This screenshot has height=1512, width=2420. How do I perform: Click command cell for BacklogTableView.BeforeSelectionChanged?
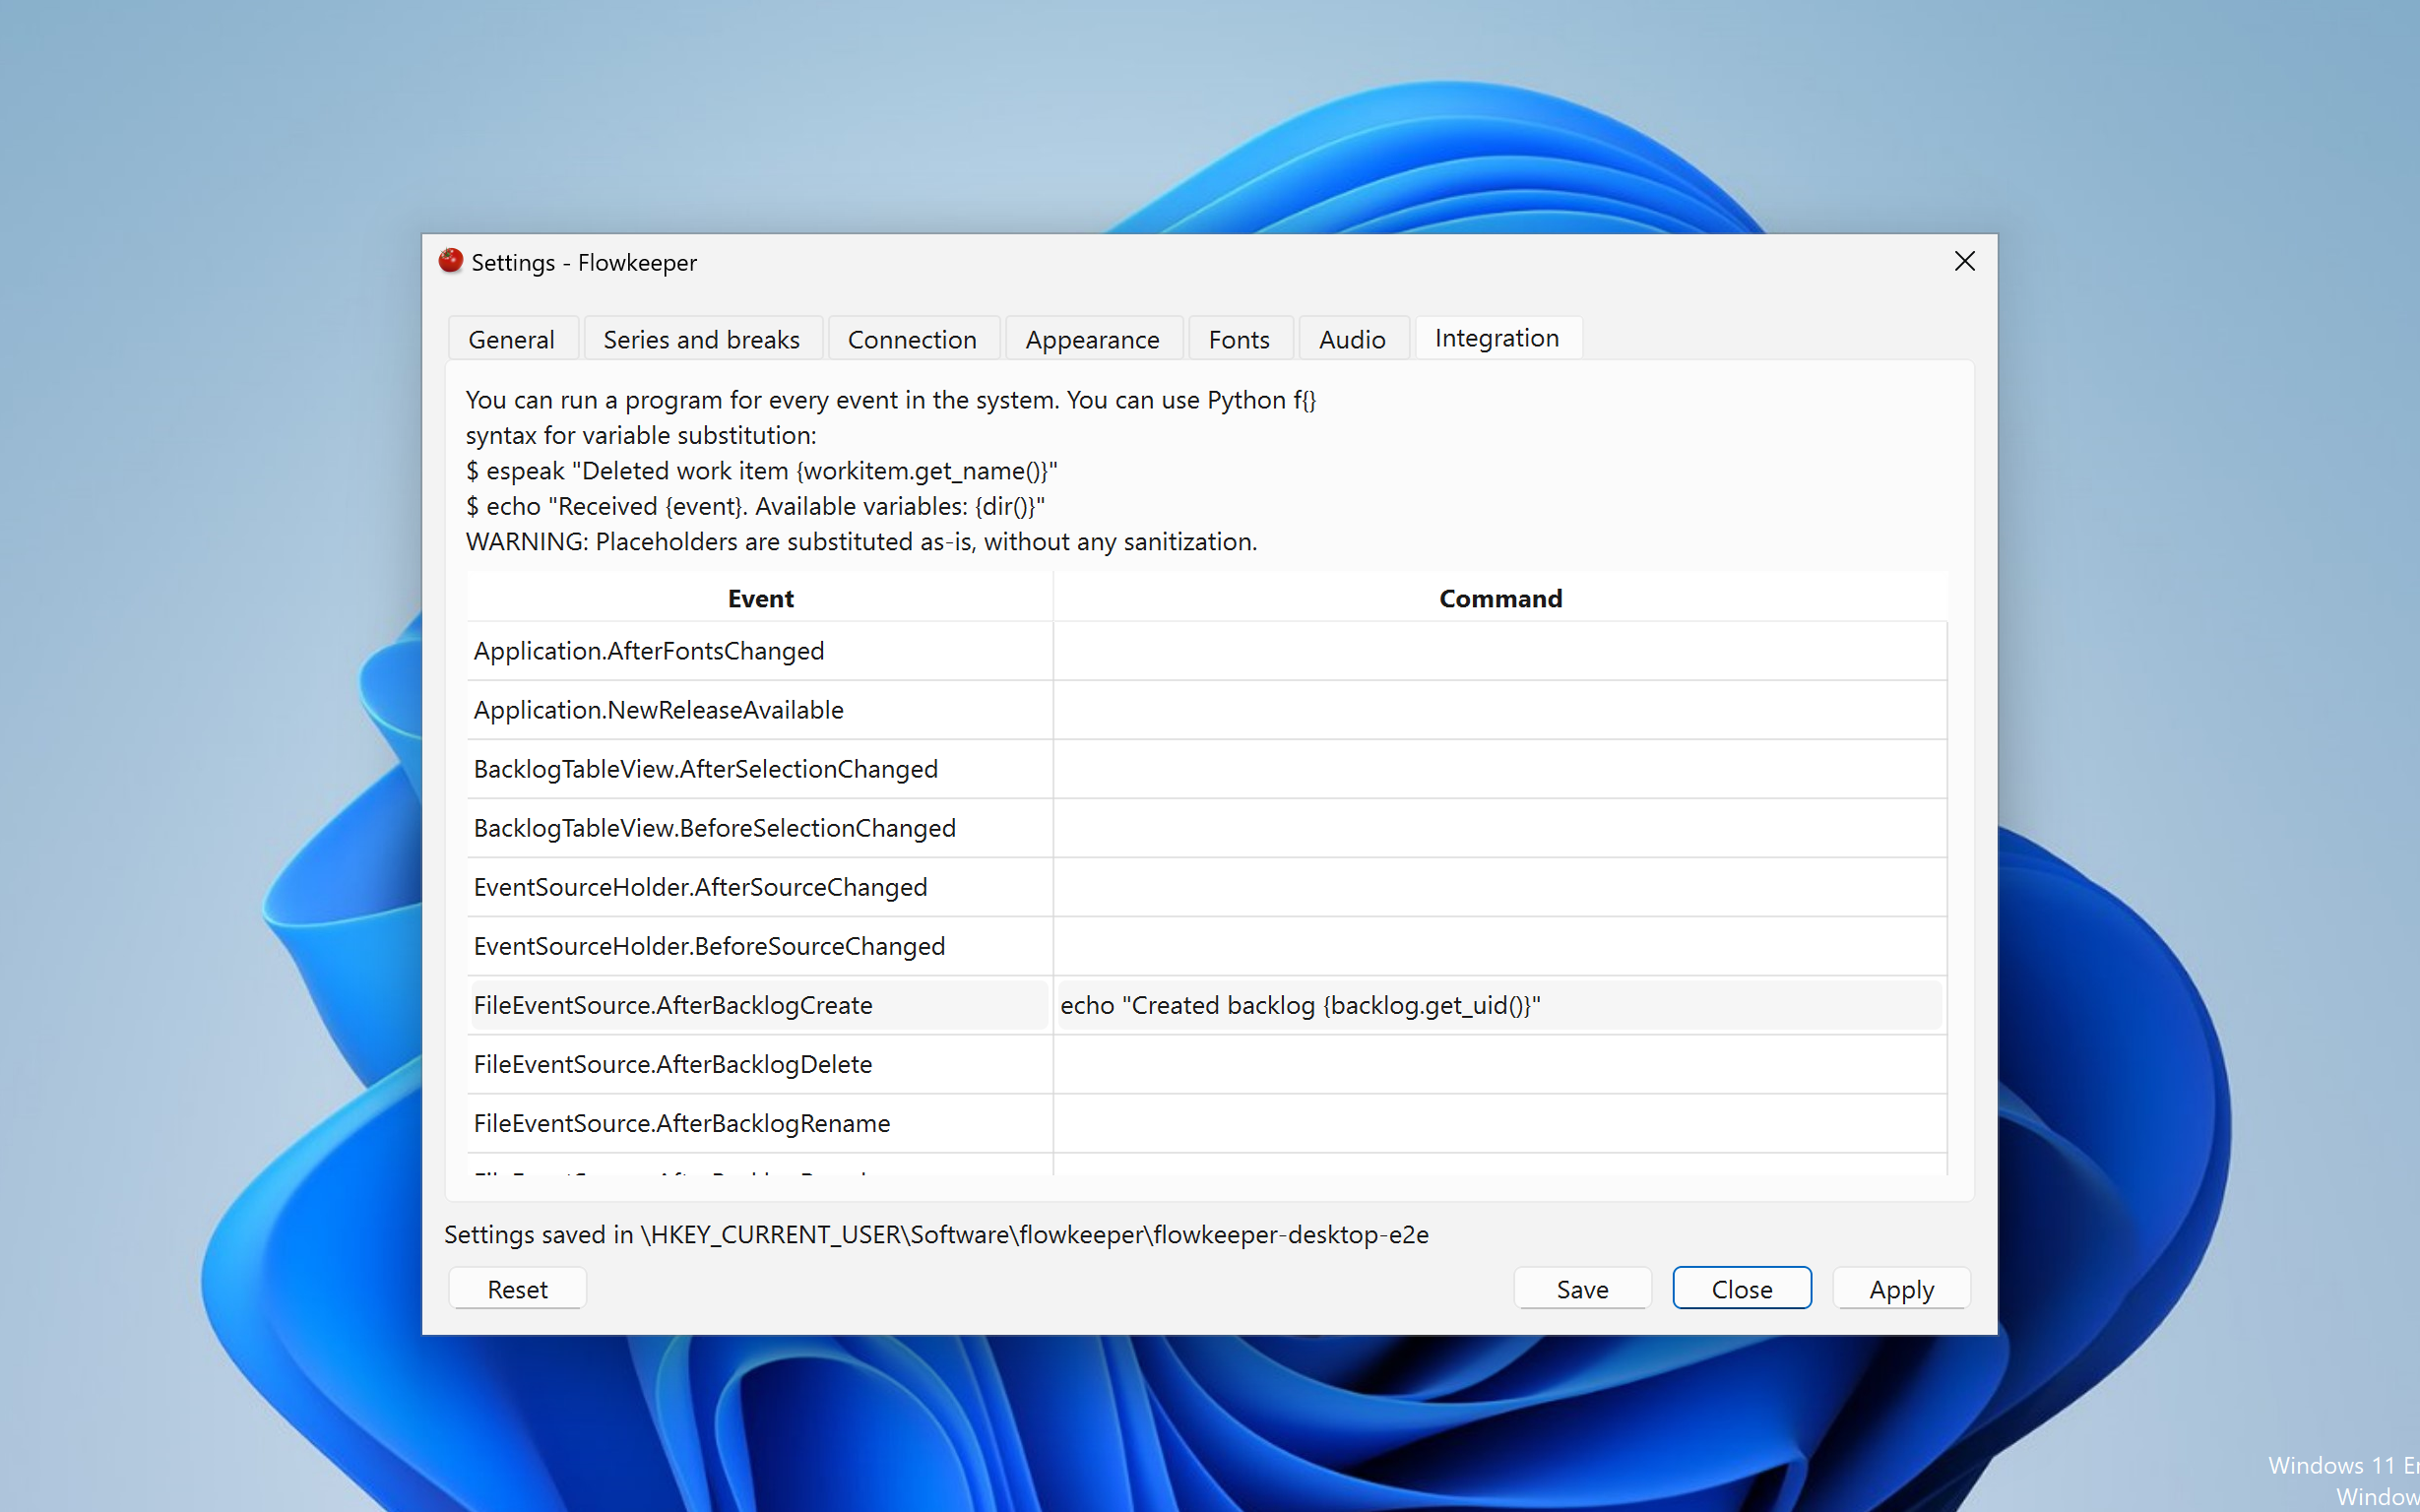[x=1500, y=828]
